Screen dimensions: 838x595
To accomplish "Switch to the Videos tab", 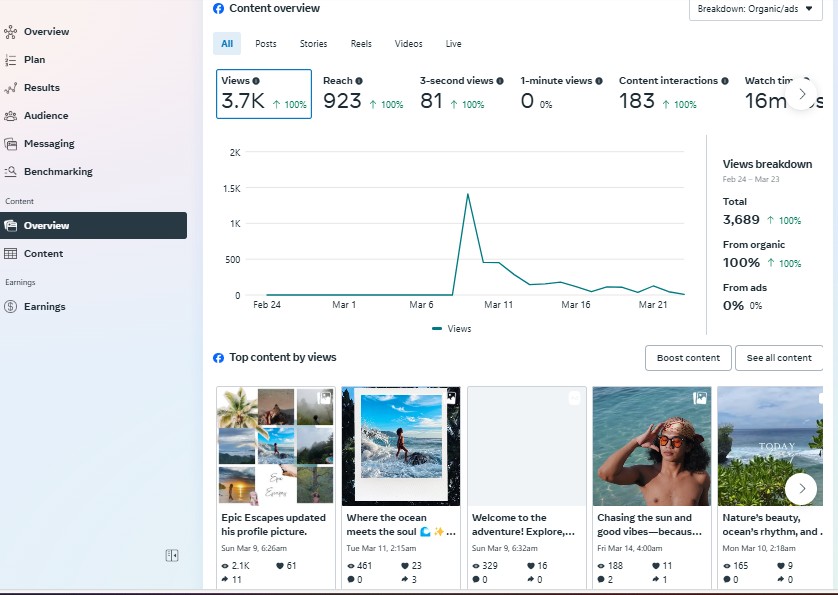I will 408,44.
